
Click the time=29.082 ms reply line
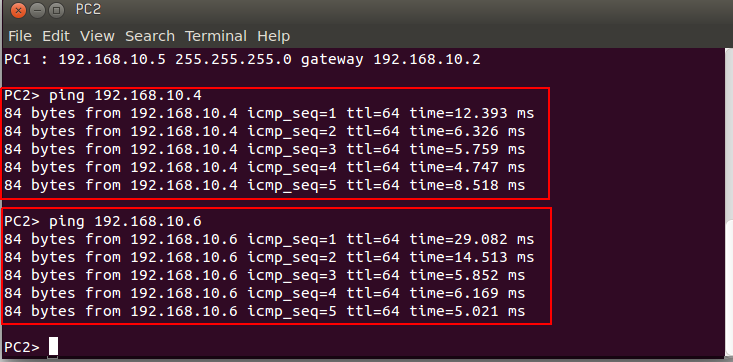point(269,239)
